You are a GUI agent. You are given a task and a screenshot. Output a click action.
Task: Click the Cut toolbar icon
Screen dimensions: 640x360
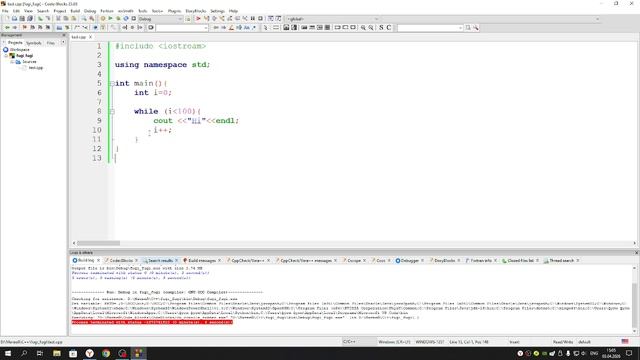pyautogui.click(x=58, y=19)
